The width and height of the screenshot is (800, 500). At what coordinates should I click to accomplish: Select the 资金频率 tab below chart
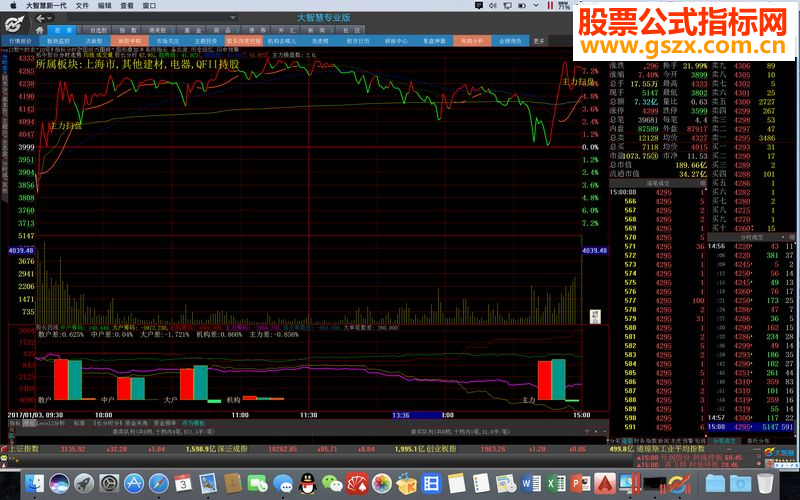(165, 423)
